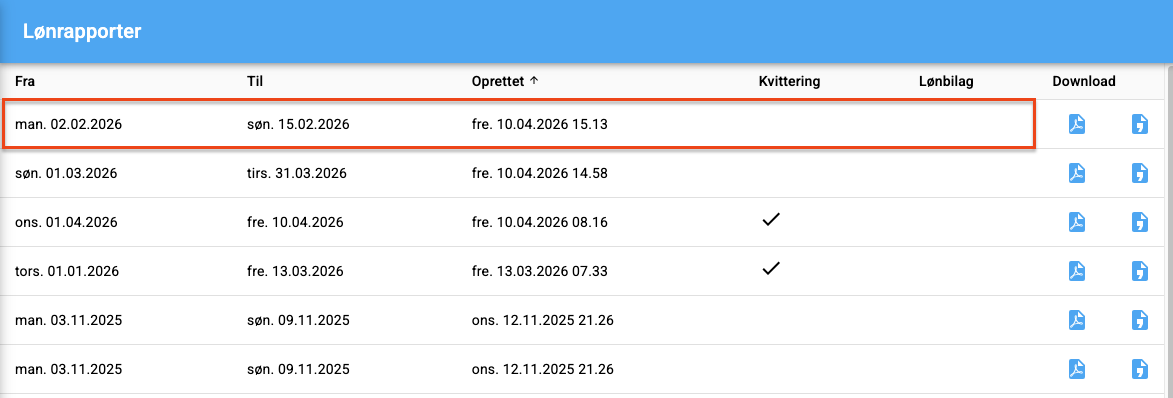The height and width of the screenshot is (398, 1173).
Task: Download data file for tors. 01.01.2026 report
Action: pos(1139,271)
